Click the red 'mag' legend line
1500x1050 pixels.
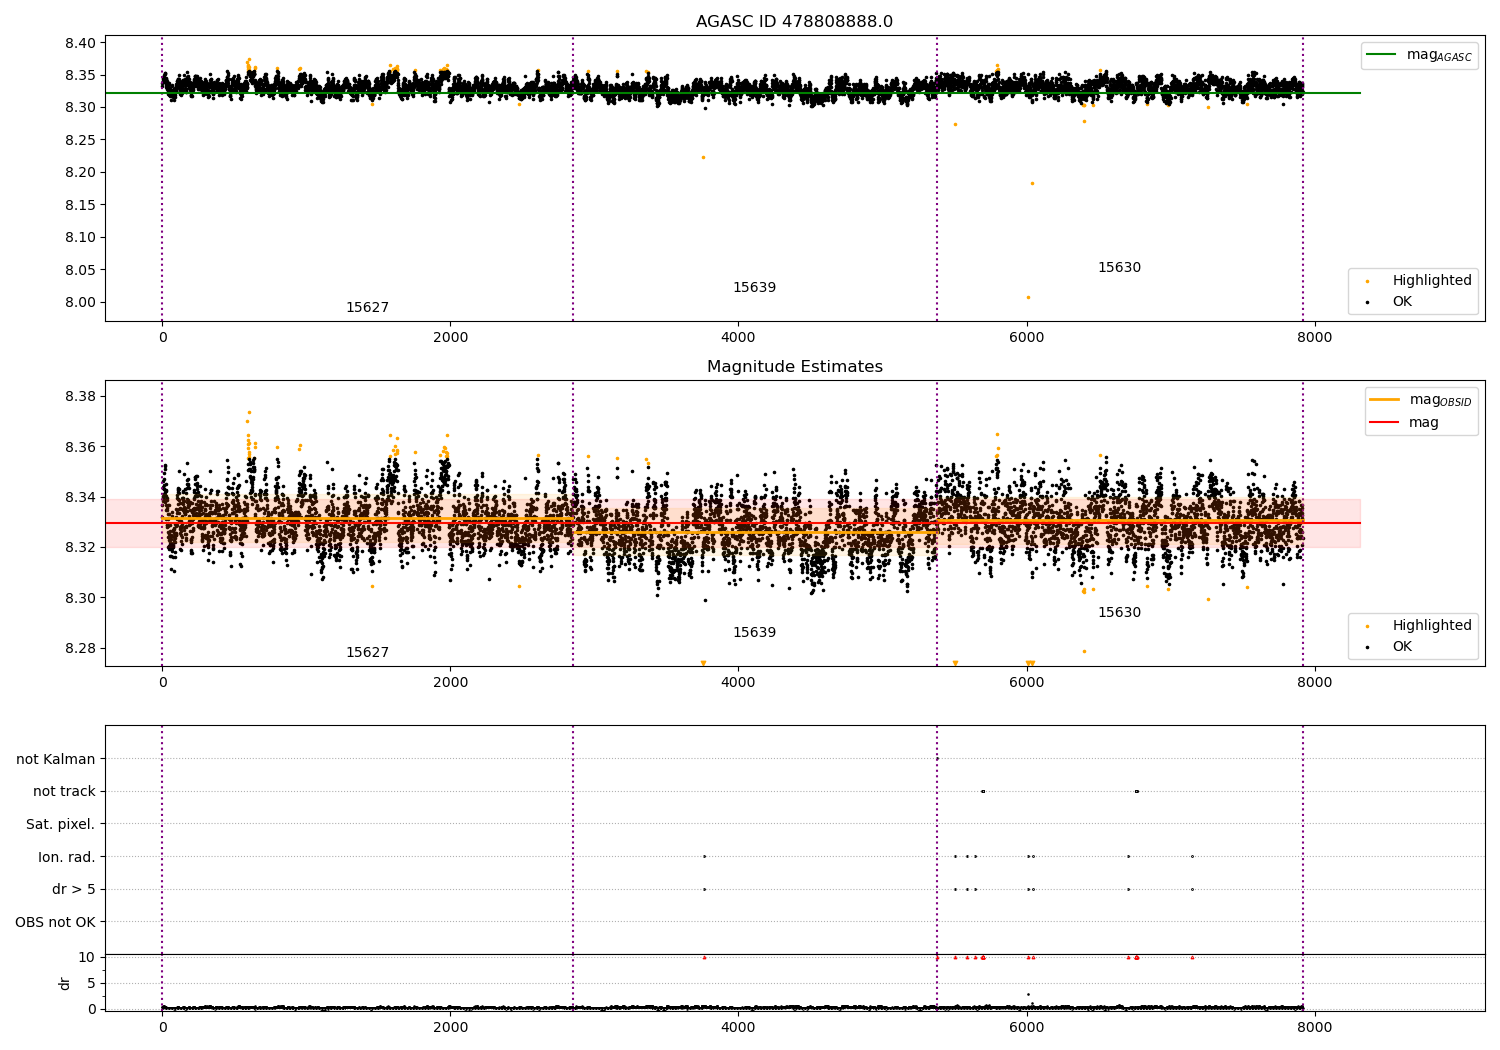click(x=1384, y=422)
